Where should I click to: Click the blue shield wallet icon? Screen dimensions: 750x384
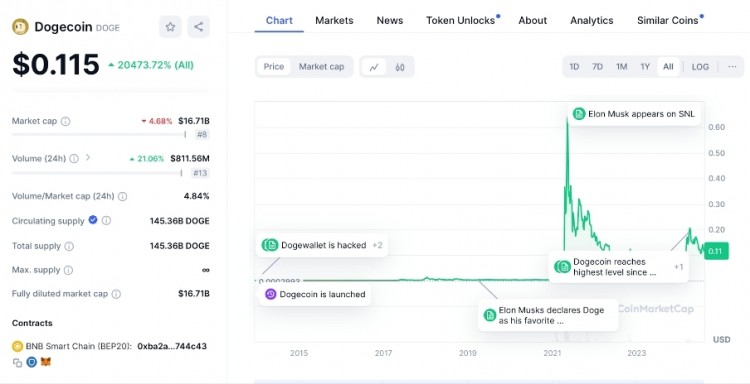click(x=32, y=362)
